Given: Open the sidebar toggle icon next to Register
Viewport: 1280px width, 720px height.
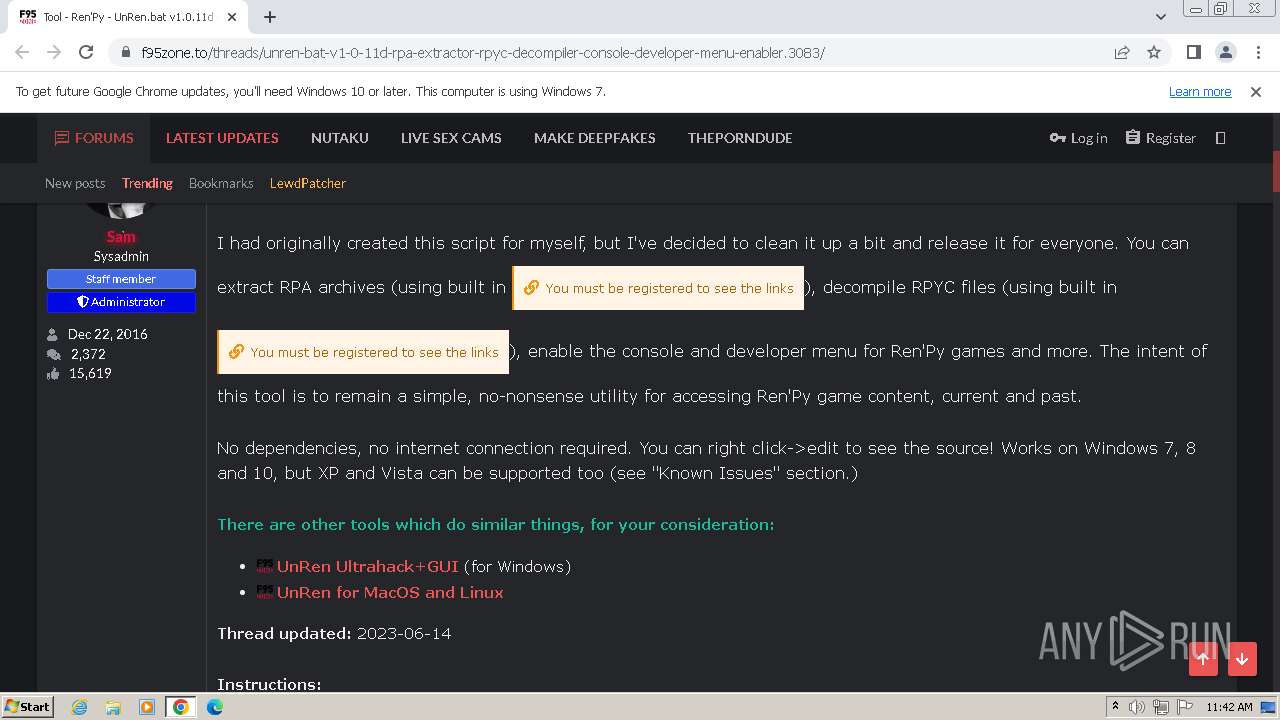Looking at the screenshot, I should (1220, 138).
